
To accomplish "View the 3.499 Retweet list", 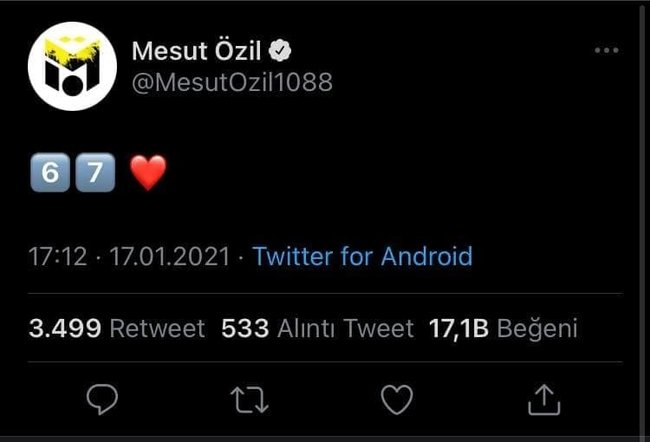I will pyautogui.click(x=116, y=329).
